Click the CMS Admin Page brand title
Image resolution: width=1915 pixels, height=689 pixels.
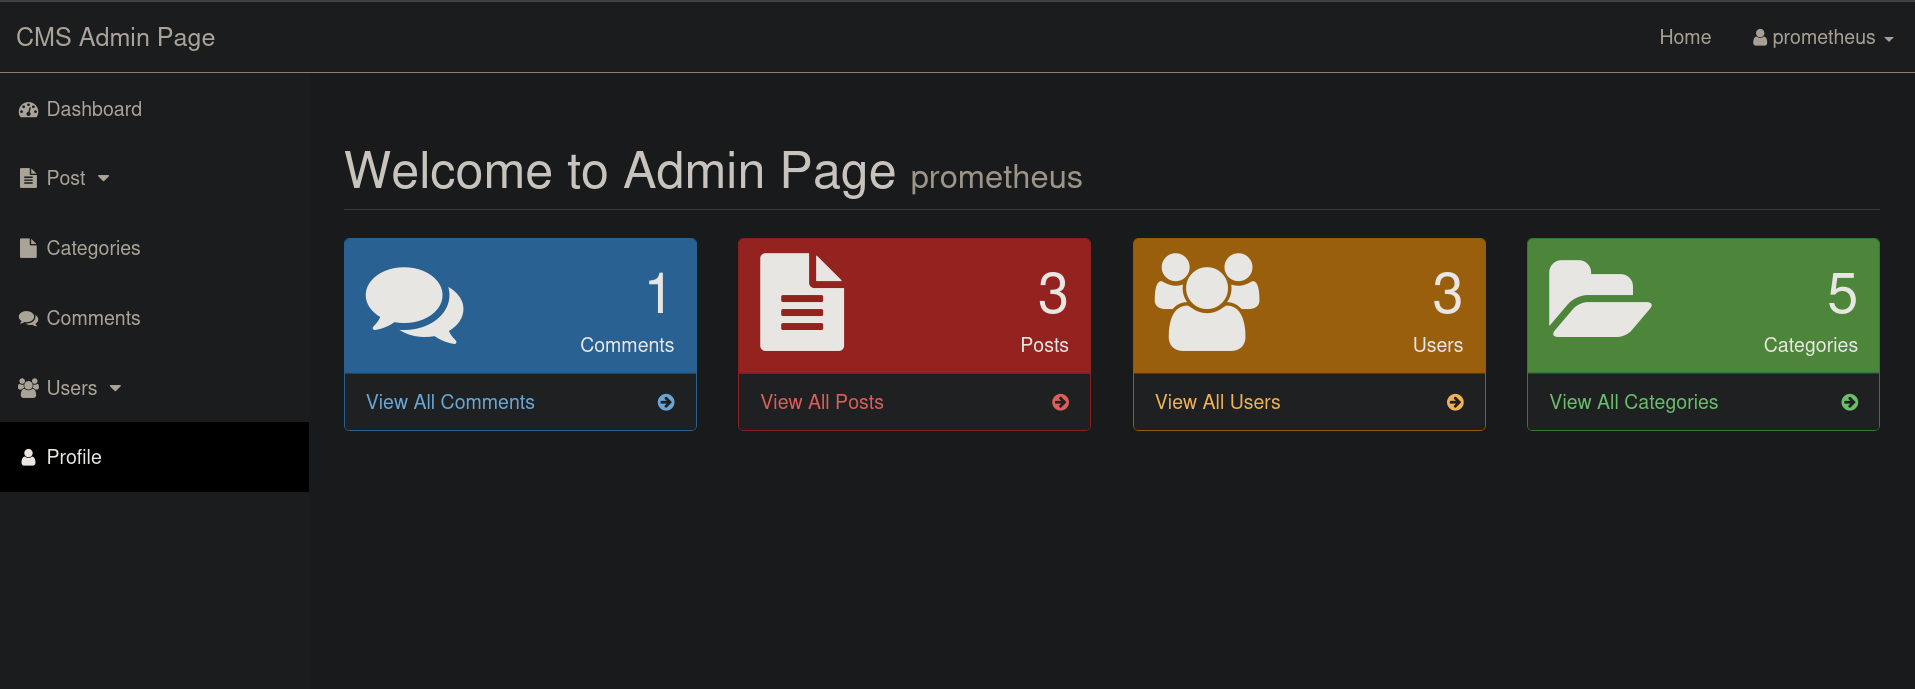(116, 37)
